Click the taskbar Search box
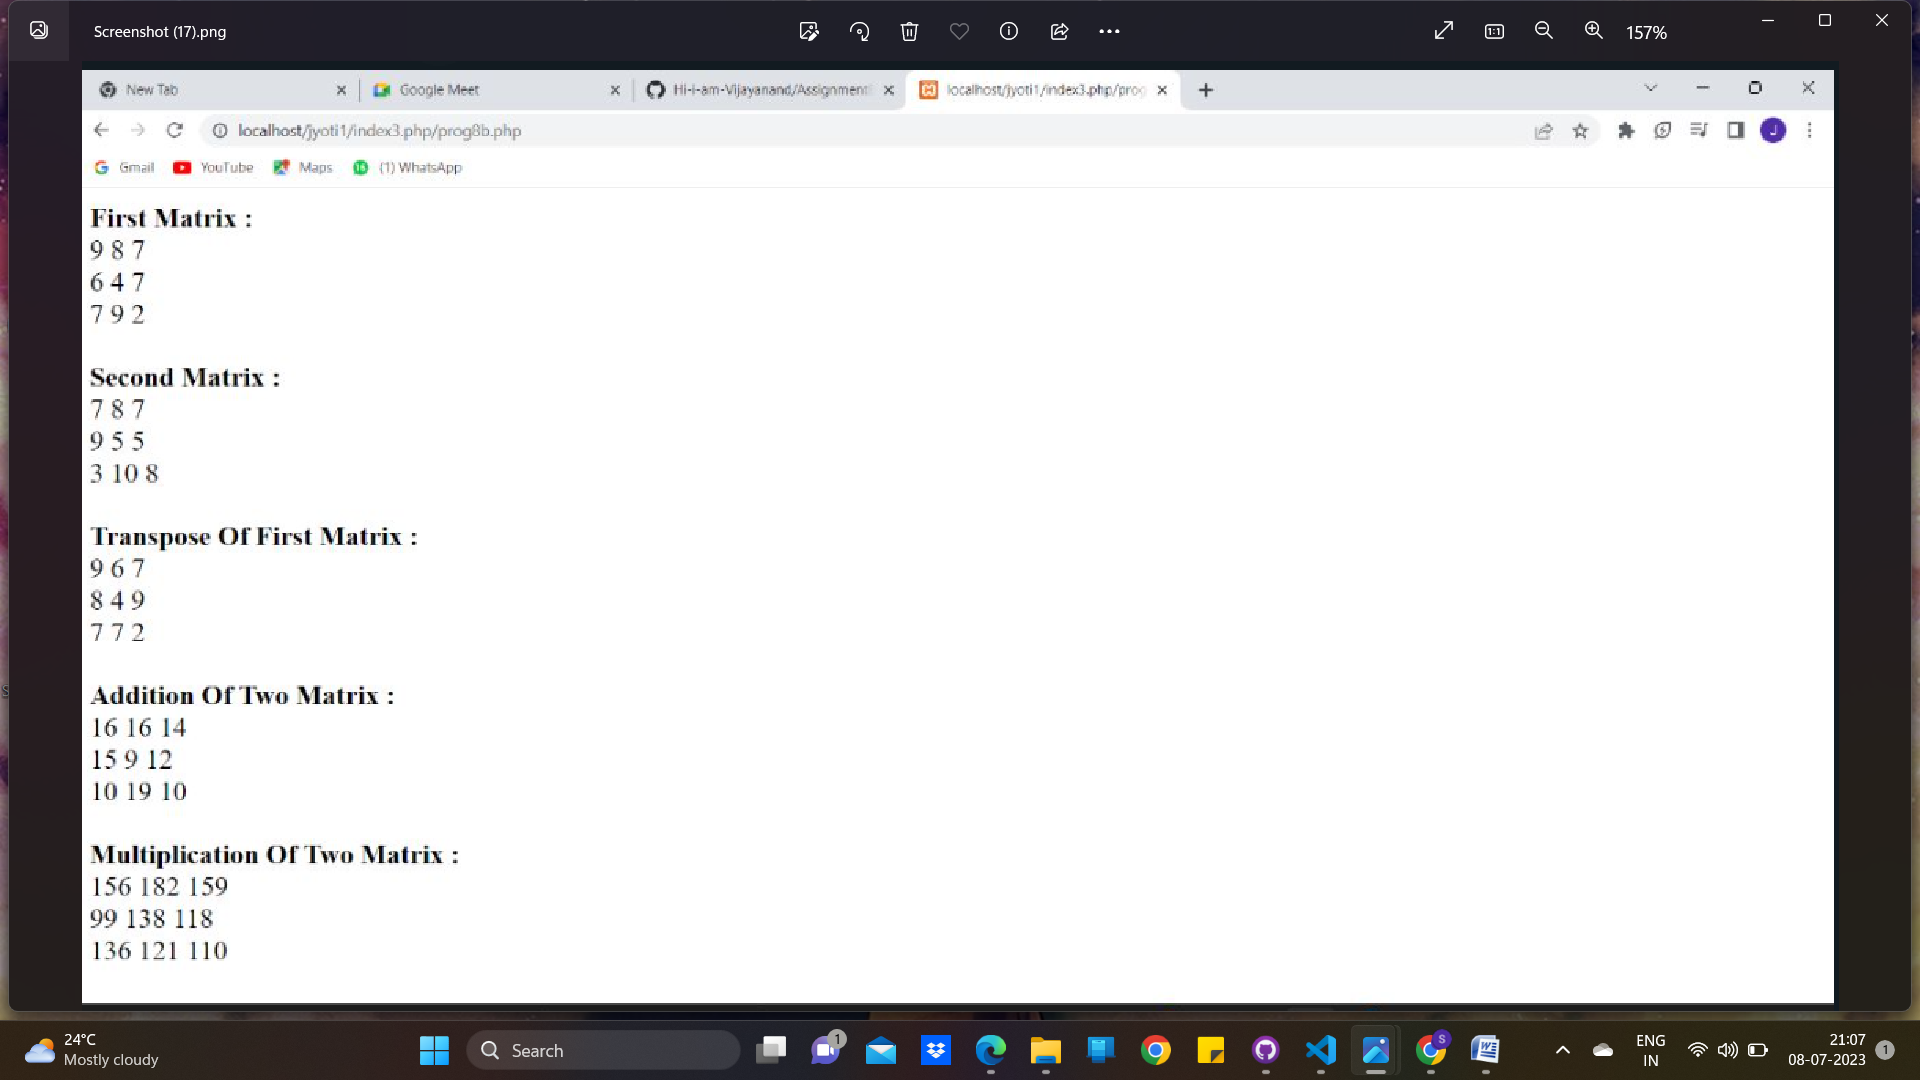The image size is (1920, 1080). tap(604, 1050)
